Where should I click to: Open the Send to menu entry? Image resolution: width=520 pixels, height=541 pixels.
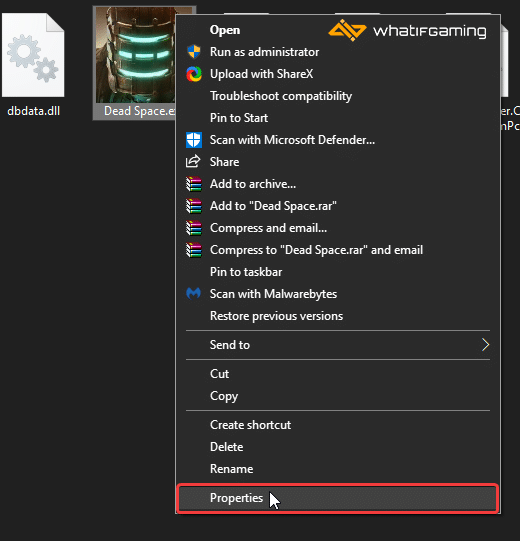[x=338, y=345]
